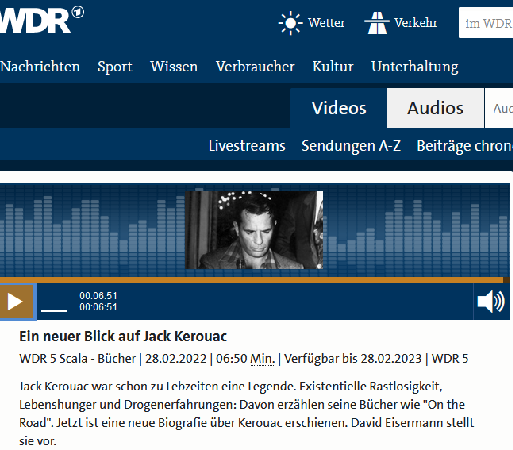This screenshot has width=513, height=450.
Task: Open the Wissen section
Action: [174, 66]
